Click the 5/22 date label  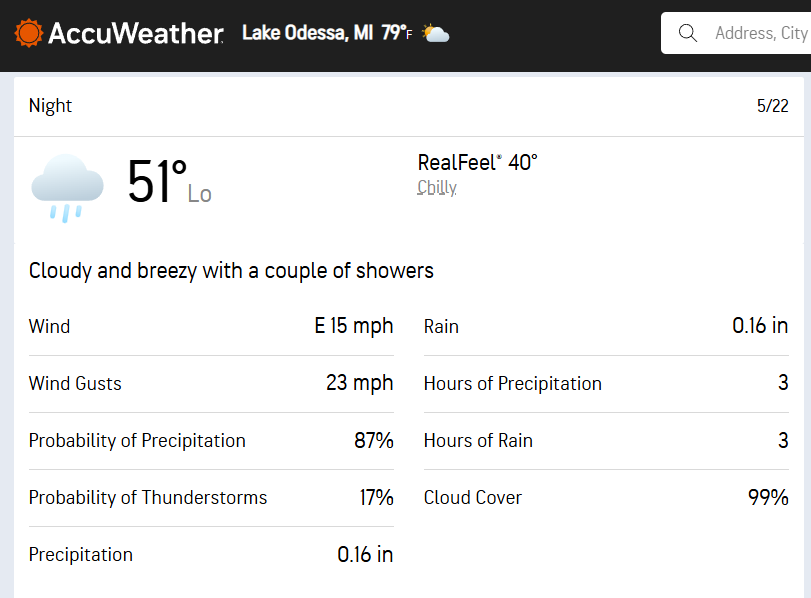(772, 106)
